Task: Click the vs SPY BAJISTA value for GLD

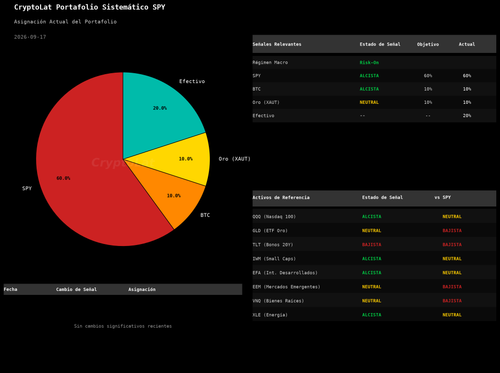Action: [x=452, y=231]
